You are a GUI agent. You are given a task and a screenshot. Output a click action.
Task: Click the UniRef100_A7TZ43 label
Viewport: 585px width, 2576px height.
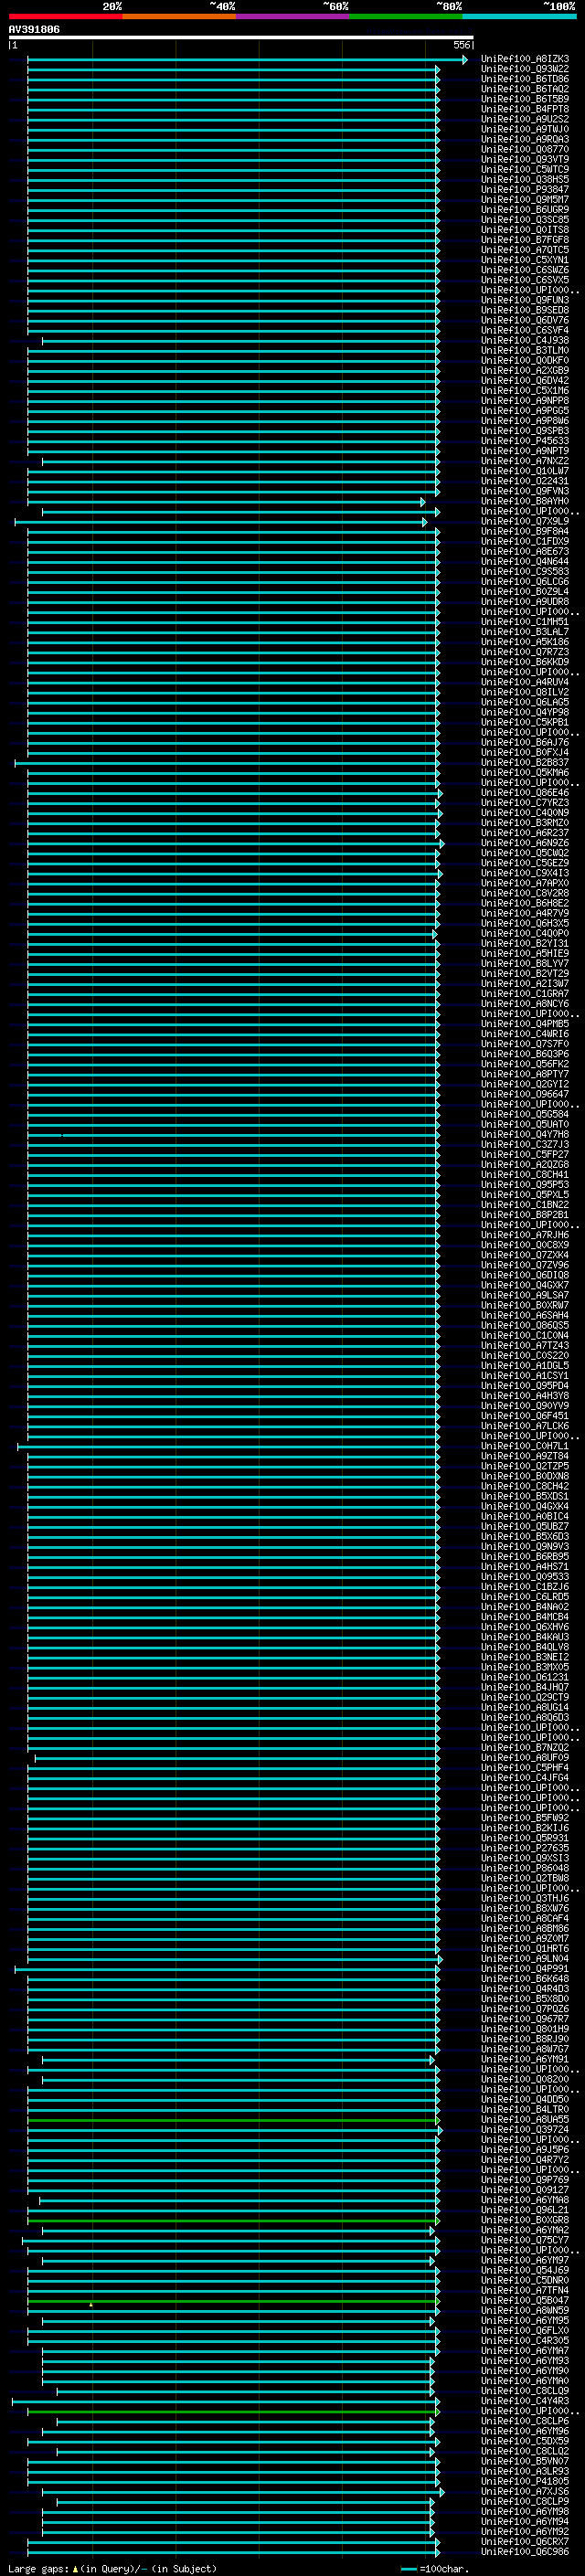click(525, 1345)
